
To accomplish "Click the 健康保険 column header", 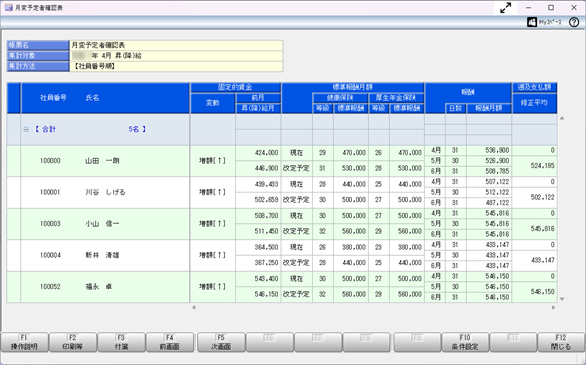I will coord(340,98).
